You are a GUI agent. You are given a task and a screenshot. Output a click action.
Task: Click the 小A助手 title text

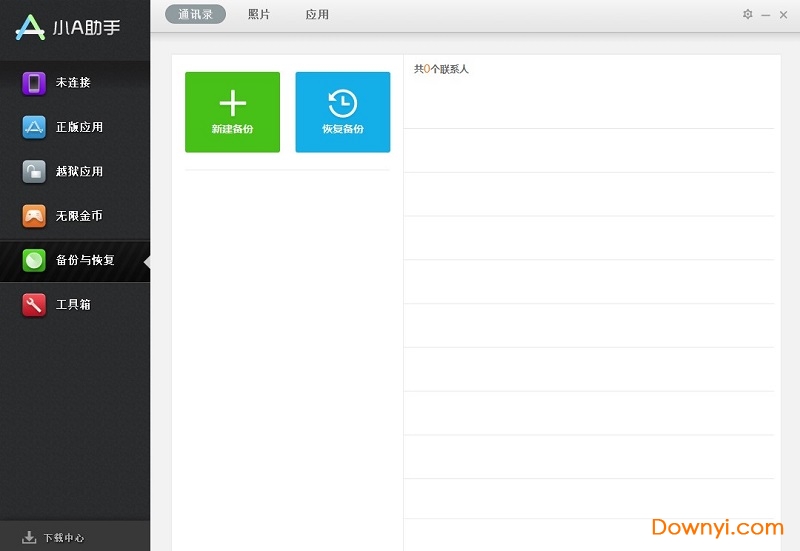(87, 28)
